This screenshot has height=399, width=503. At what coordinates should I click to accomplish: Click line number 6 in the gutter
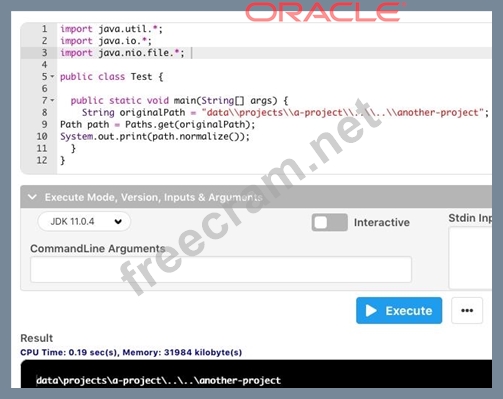pos(45,89)
